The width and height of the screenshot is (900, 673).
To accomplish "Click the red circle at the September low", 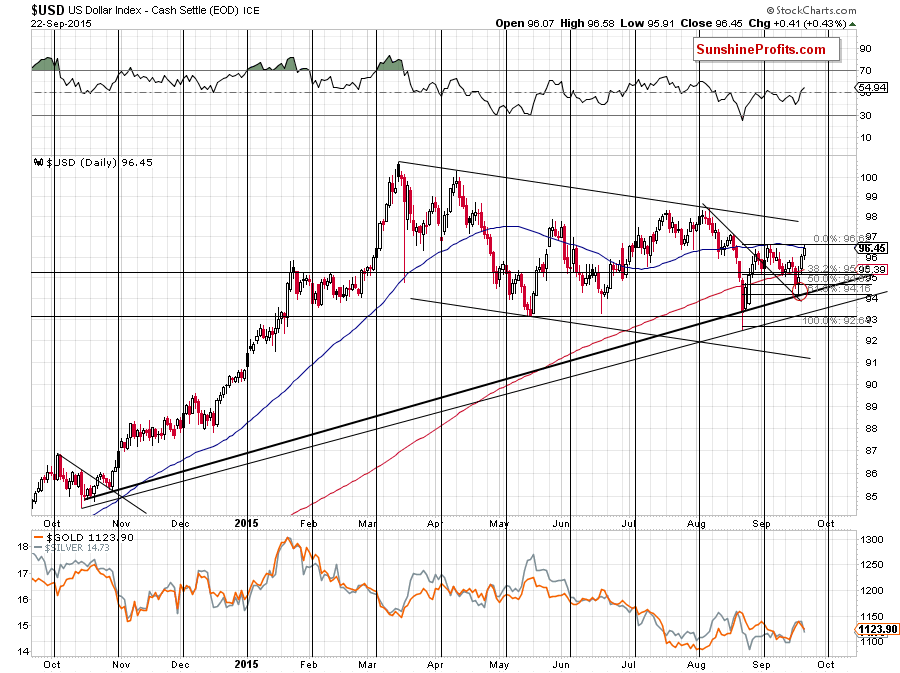I will (800, 292).
